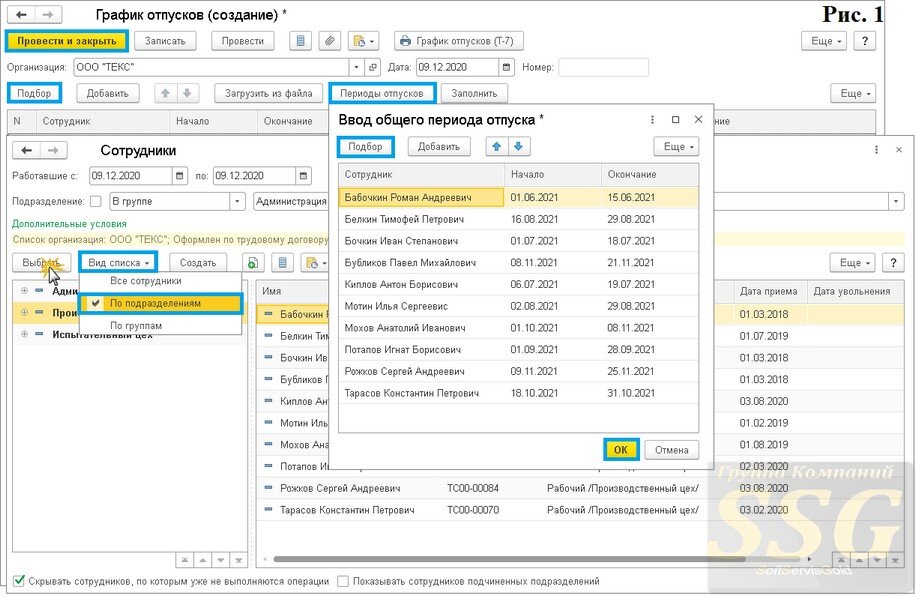Enable Показывать сотрудников подчиненных подразделений
Image resolution: width=916 pixels, height=596 pixels.
344,581
